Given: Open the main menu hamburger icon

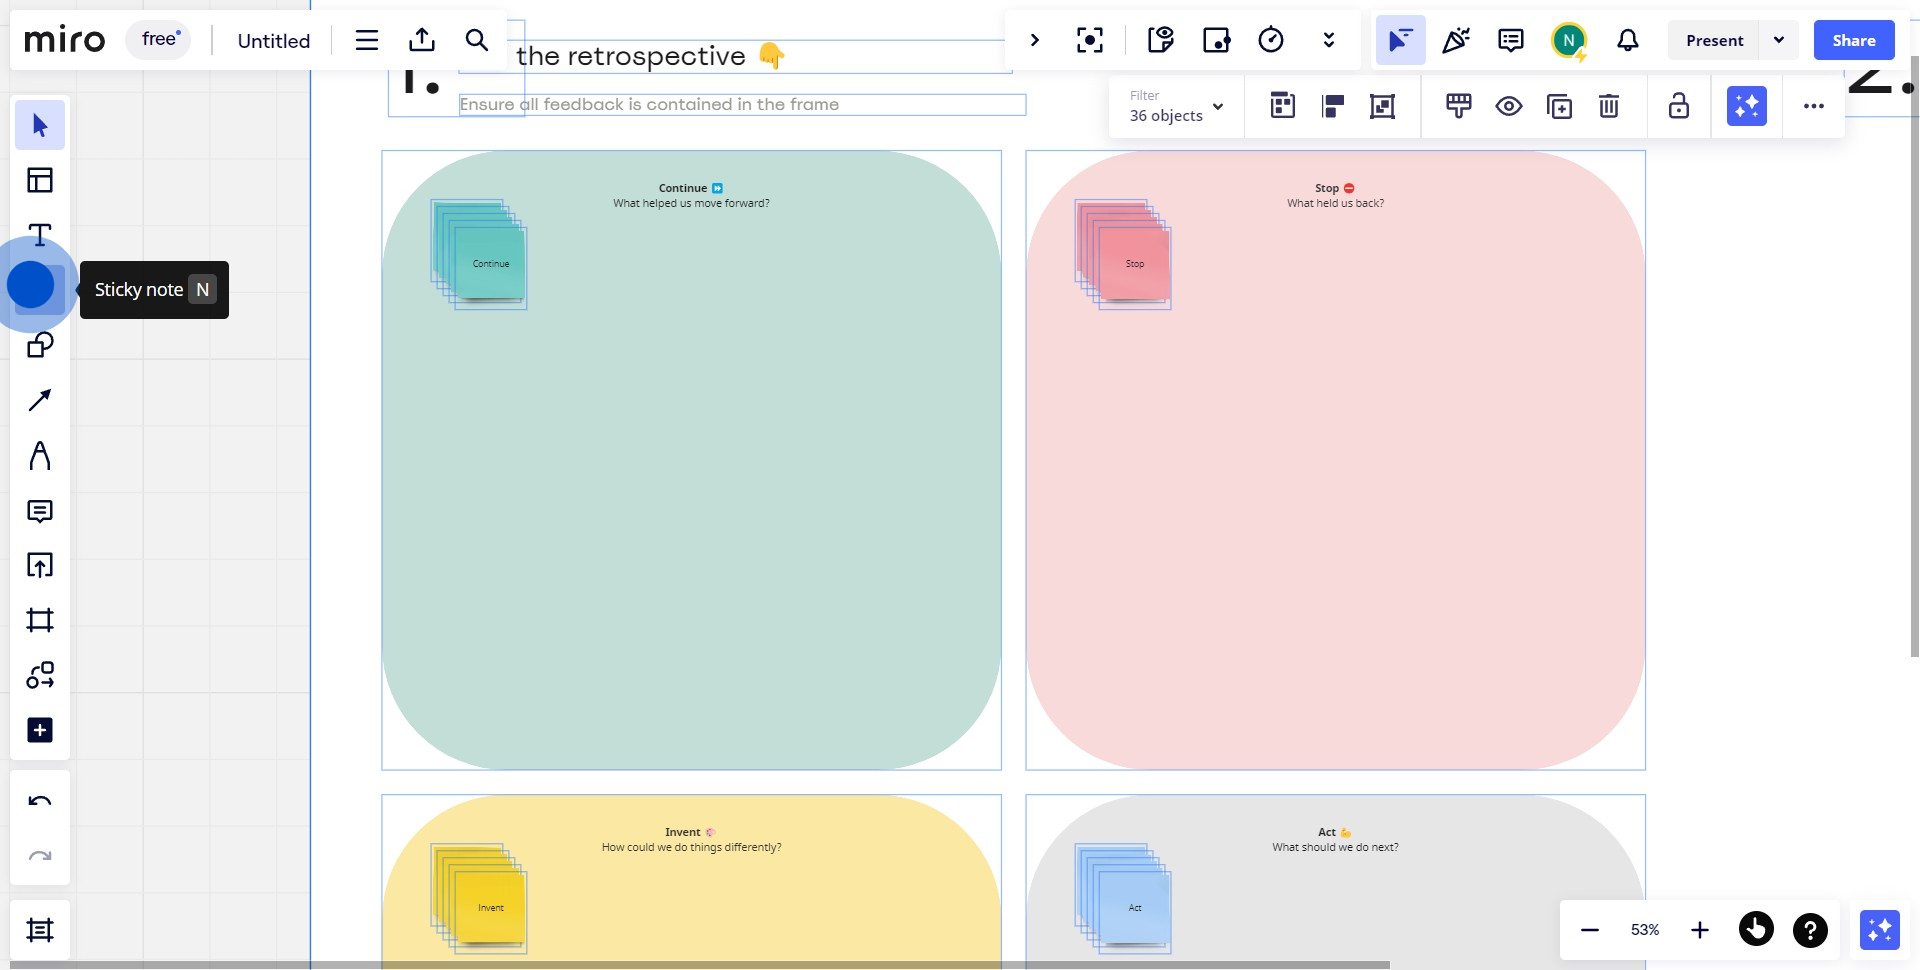Looking at the screenshot, I should [367, 40].
